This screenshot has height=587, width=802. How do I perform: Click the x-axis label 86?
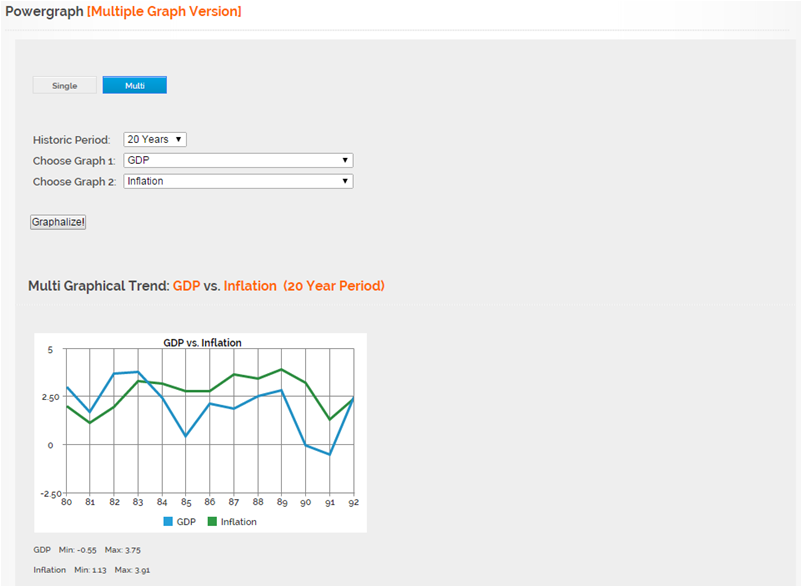coord(210,502)
